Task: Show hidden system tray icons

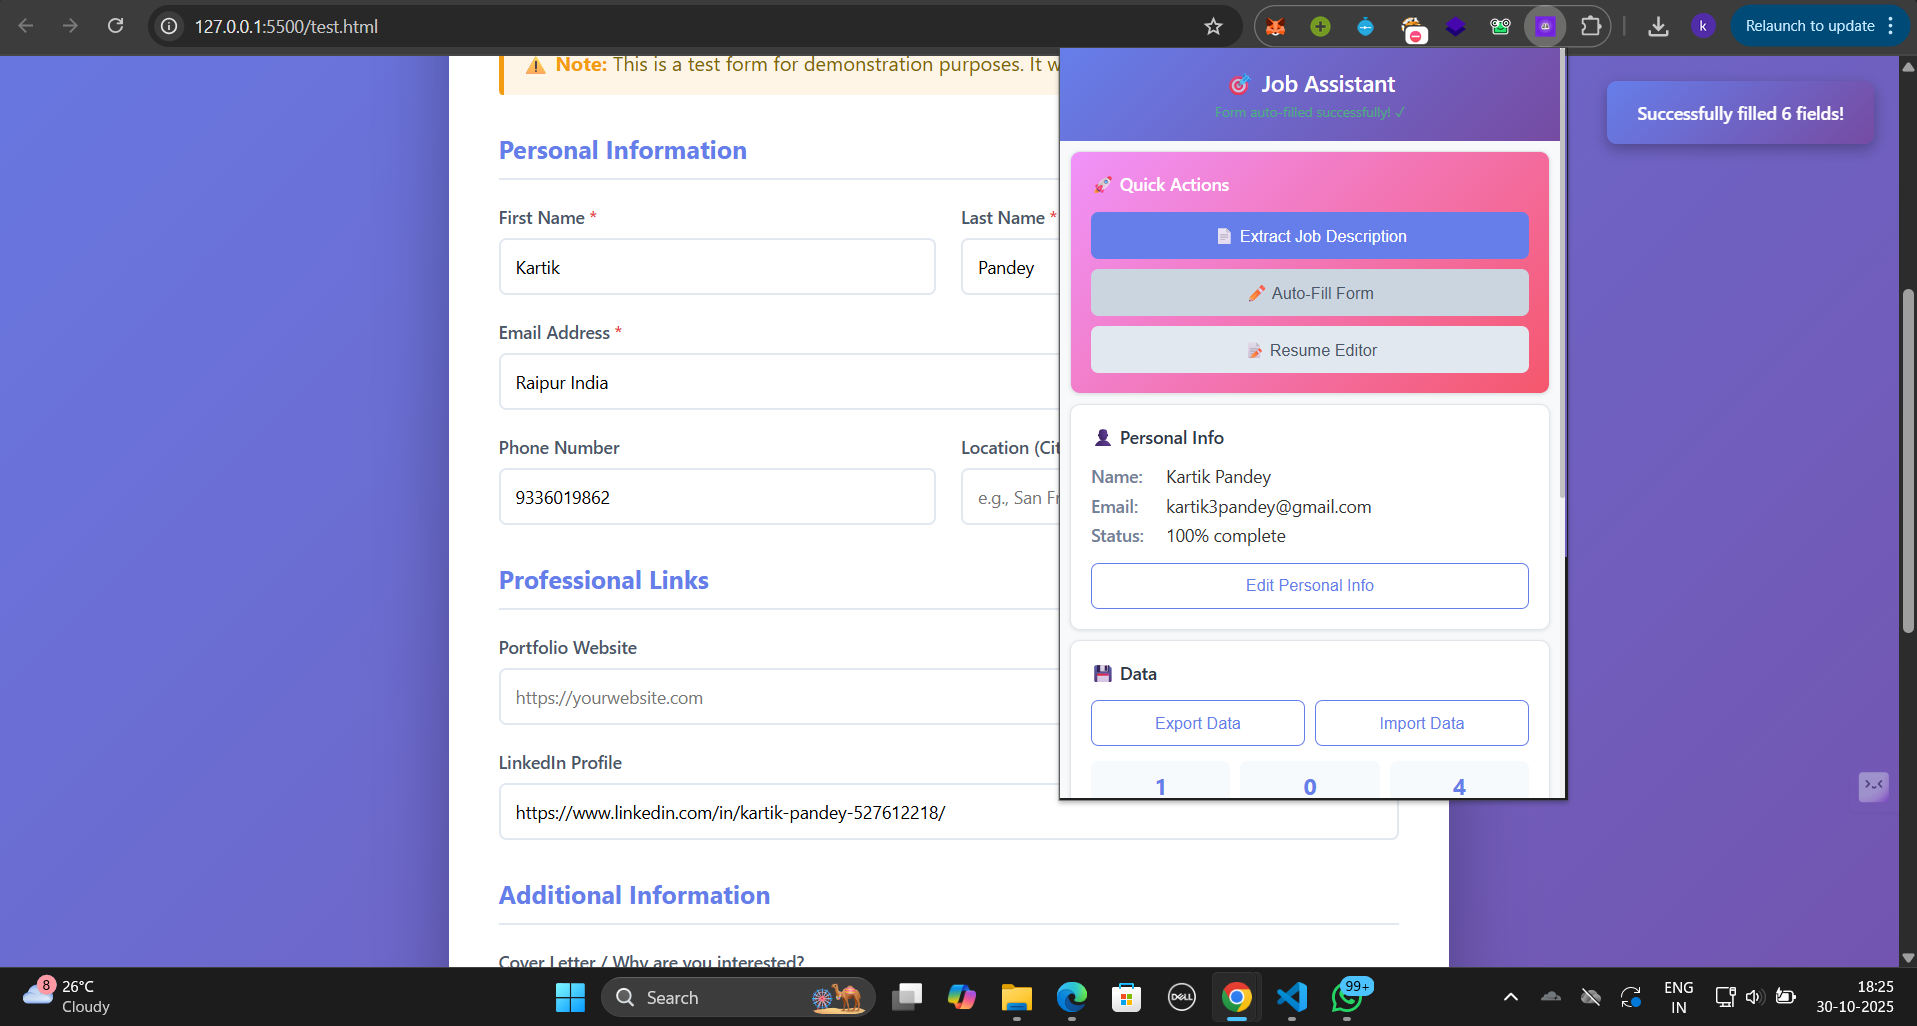Action: click(1511, 997)
